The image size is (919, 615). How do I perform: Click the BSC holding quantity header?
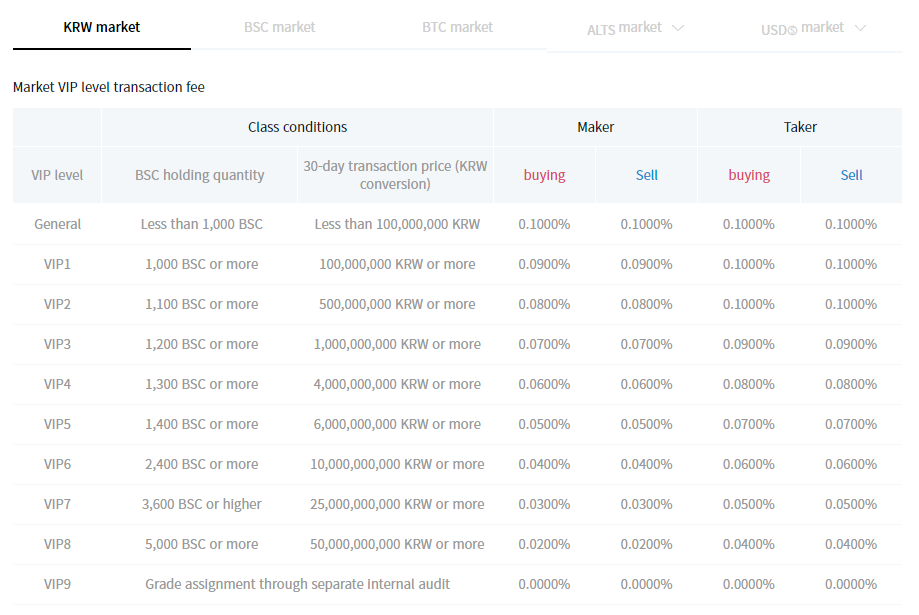pyautogui.click(x=199, y=175)
